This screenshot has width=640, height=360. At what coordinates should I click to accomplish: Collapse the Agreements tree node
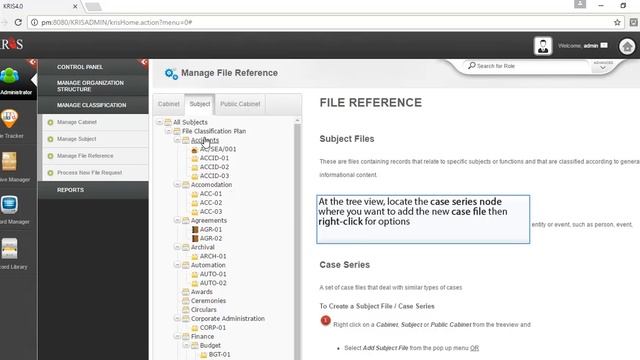(178, 220)
